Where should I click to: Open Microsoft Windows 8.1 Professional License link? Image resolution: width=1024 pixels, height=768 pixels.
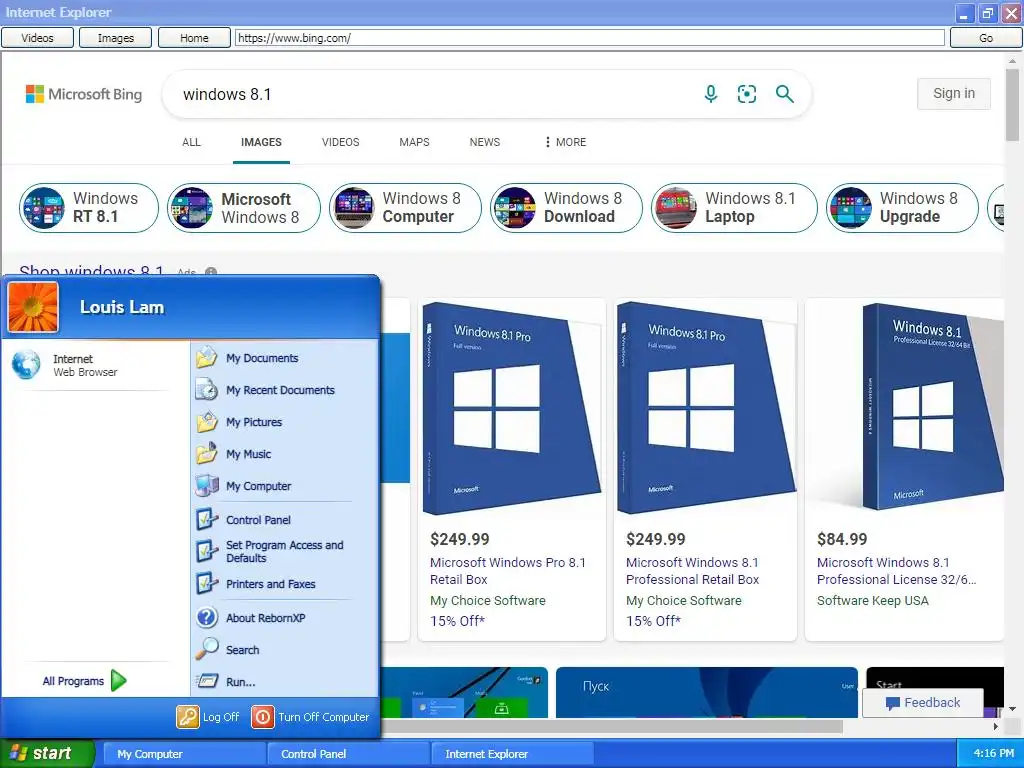[x=897, y=571]
